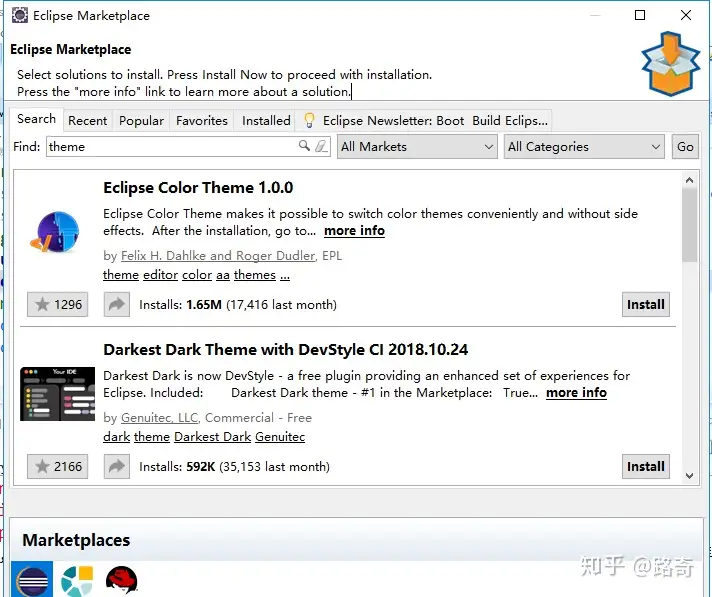
Task: Click the 'Installs: 1.65M' text
Action: tap(180, 305)
